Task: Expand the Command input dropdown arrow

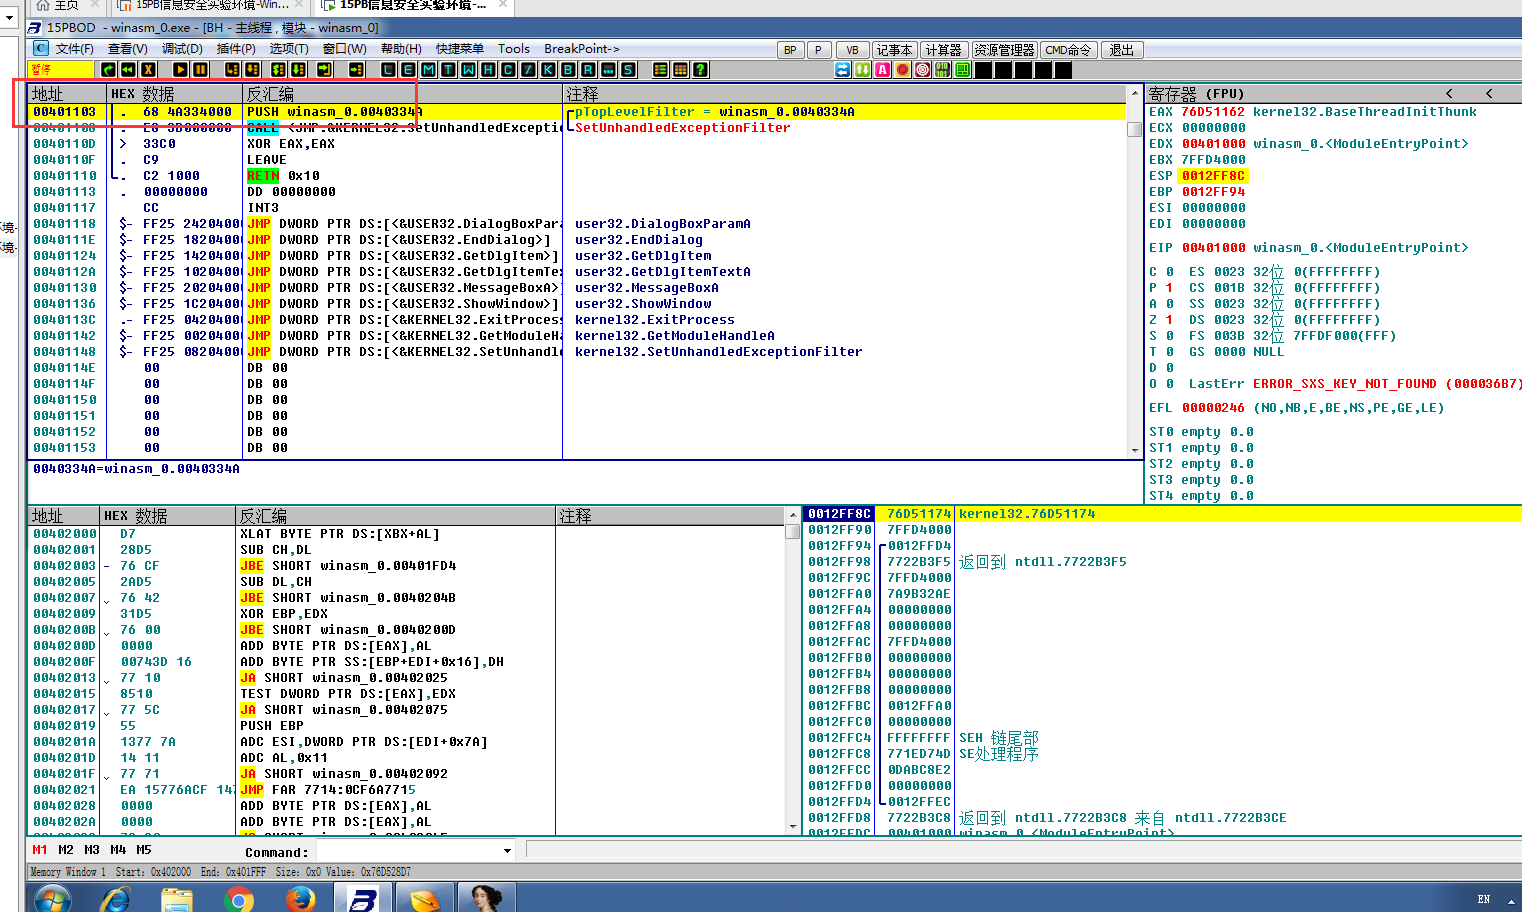Action: 507,851
